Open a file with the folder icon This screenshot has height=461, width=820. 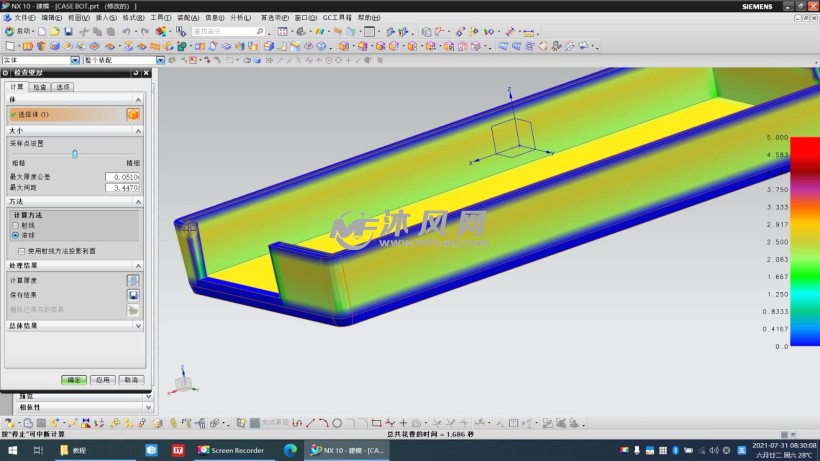(55, 32)
